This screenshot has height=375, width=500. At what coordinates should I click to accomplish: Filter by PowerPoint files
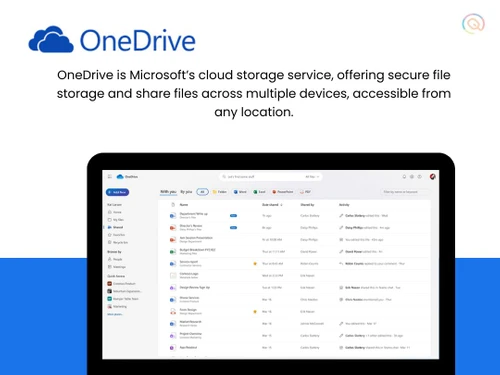[283, 192]
